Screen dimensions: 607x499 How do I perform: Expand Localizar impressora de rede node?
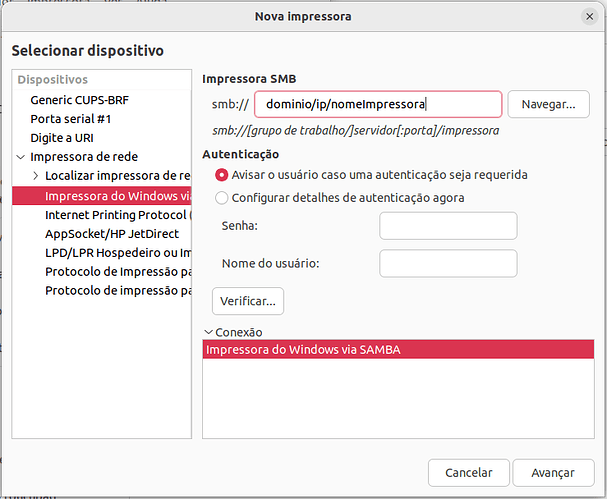[36, 176]
